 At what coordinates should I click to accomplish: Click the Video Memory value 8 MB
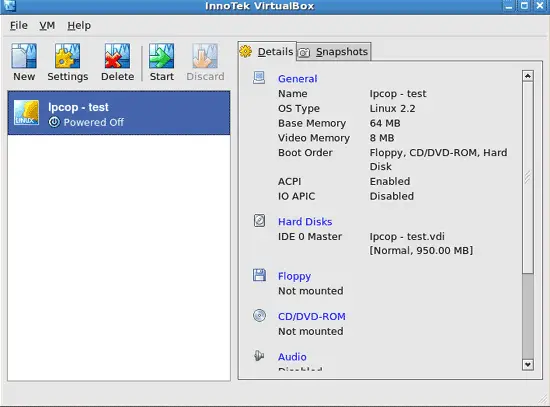click(x=382, y=138)
